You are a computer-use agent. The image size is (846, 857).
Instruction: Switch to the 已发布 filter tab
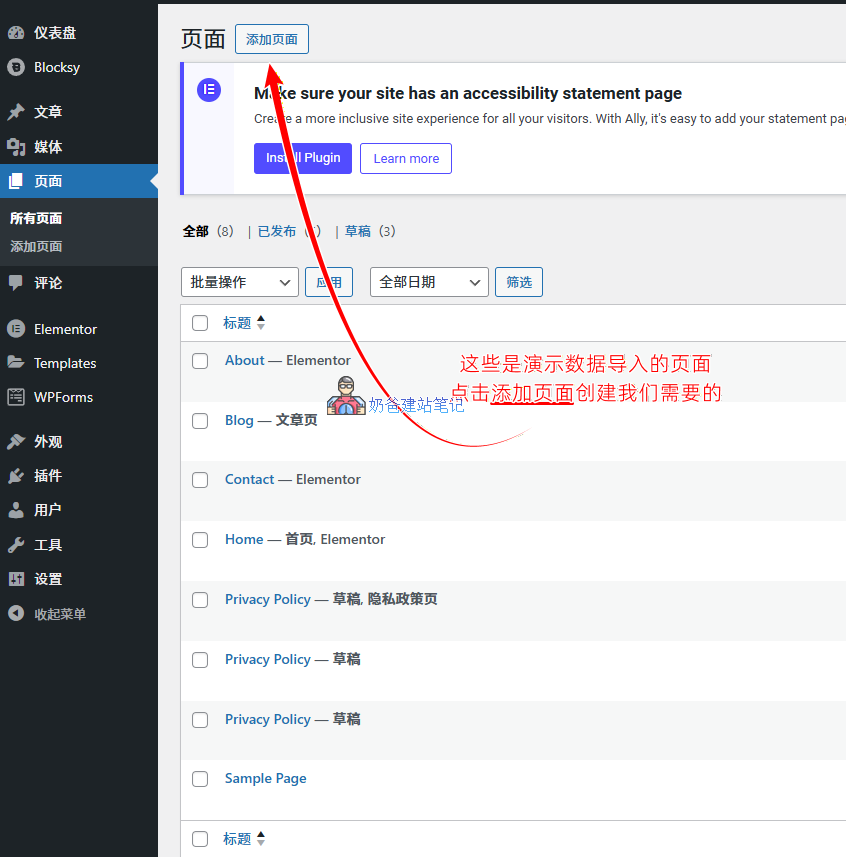point(276,230)
